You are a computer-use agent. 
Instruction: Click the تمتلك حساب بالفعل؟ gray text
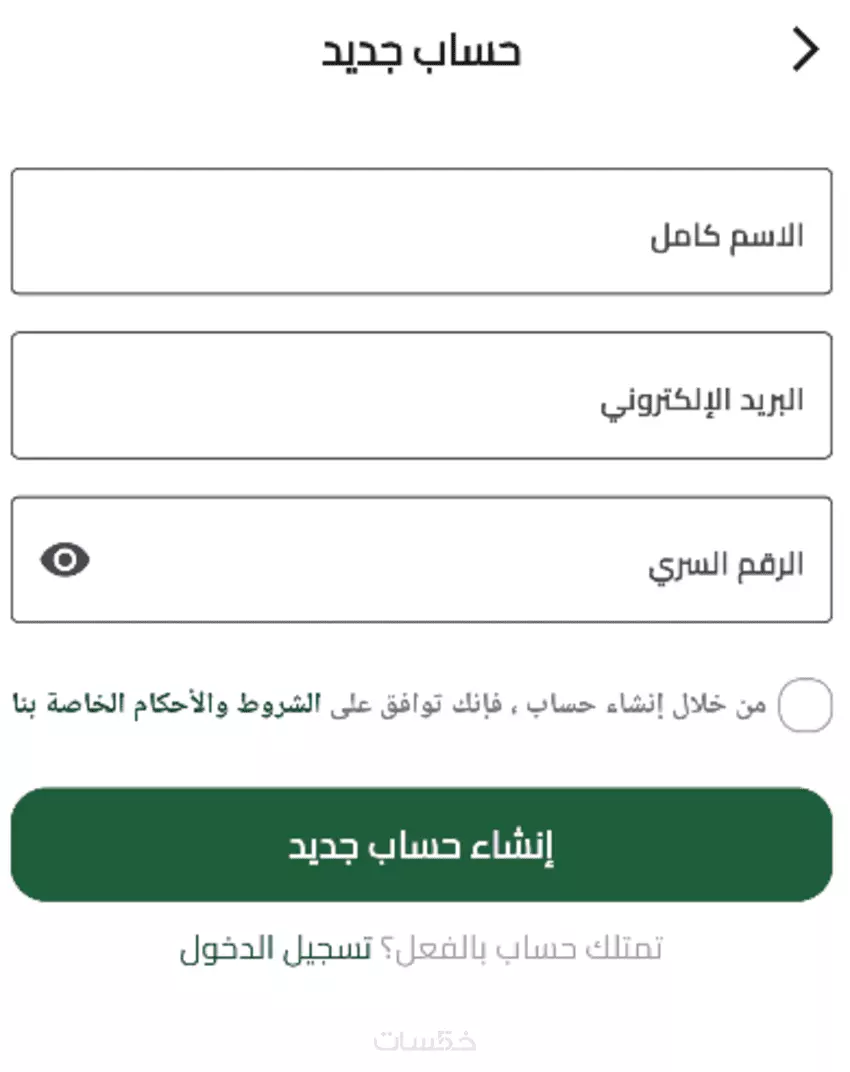point(518,948)
